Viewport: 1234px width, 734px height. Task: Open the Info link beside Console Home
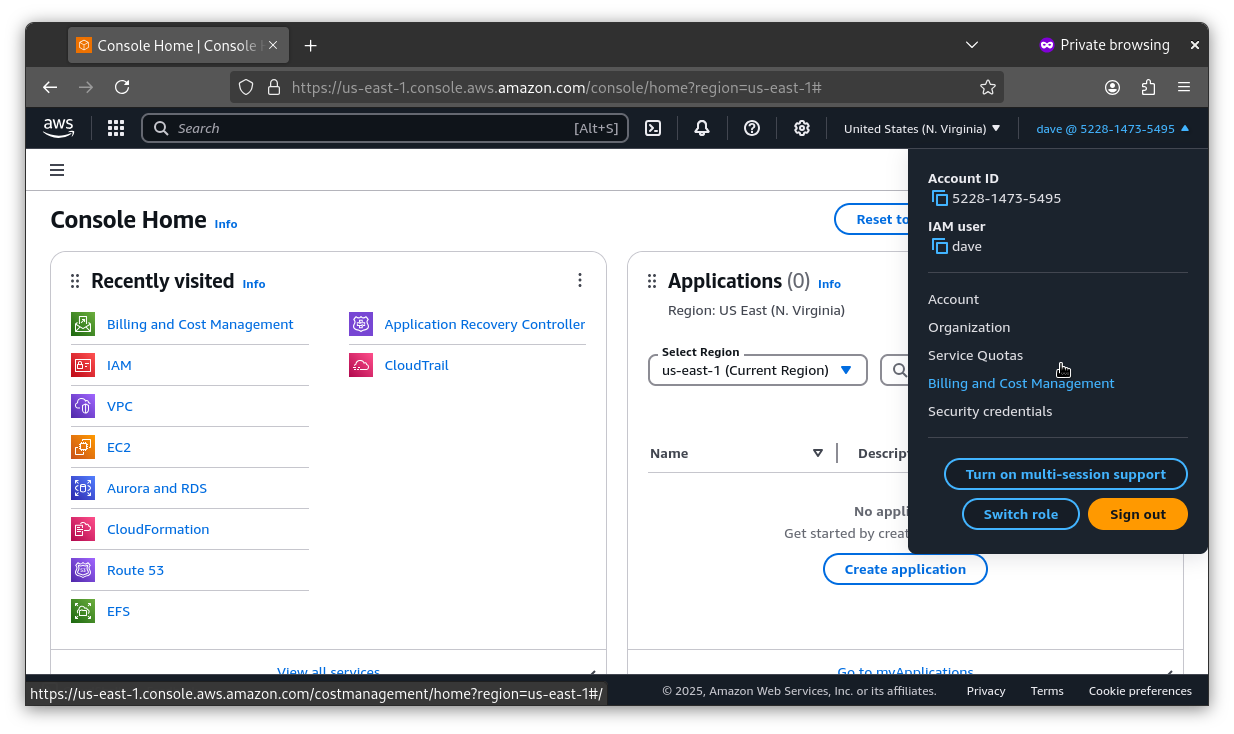point(226,224)
